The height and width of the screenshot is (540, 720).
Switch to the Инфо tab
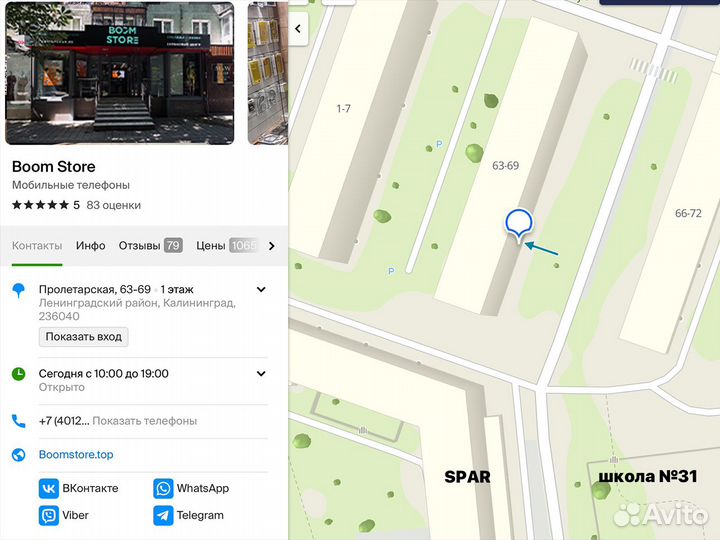click(90, 246)
